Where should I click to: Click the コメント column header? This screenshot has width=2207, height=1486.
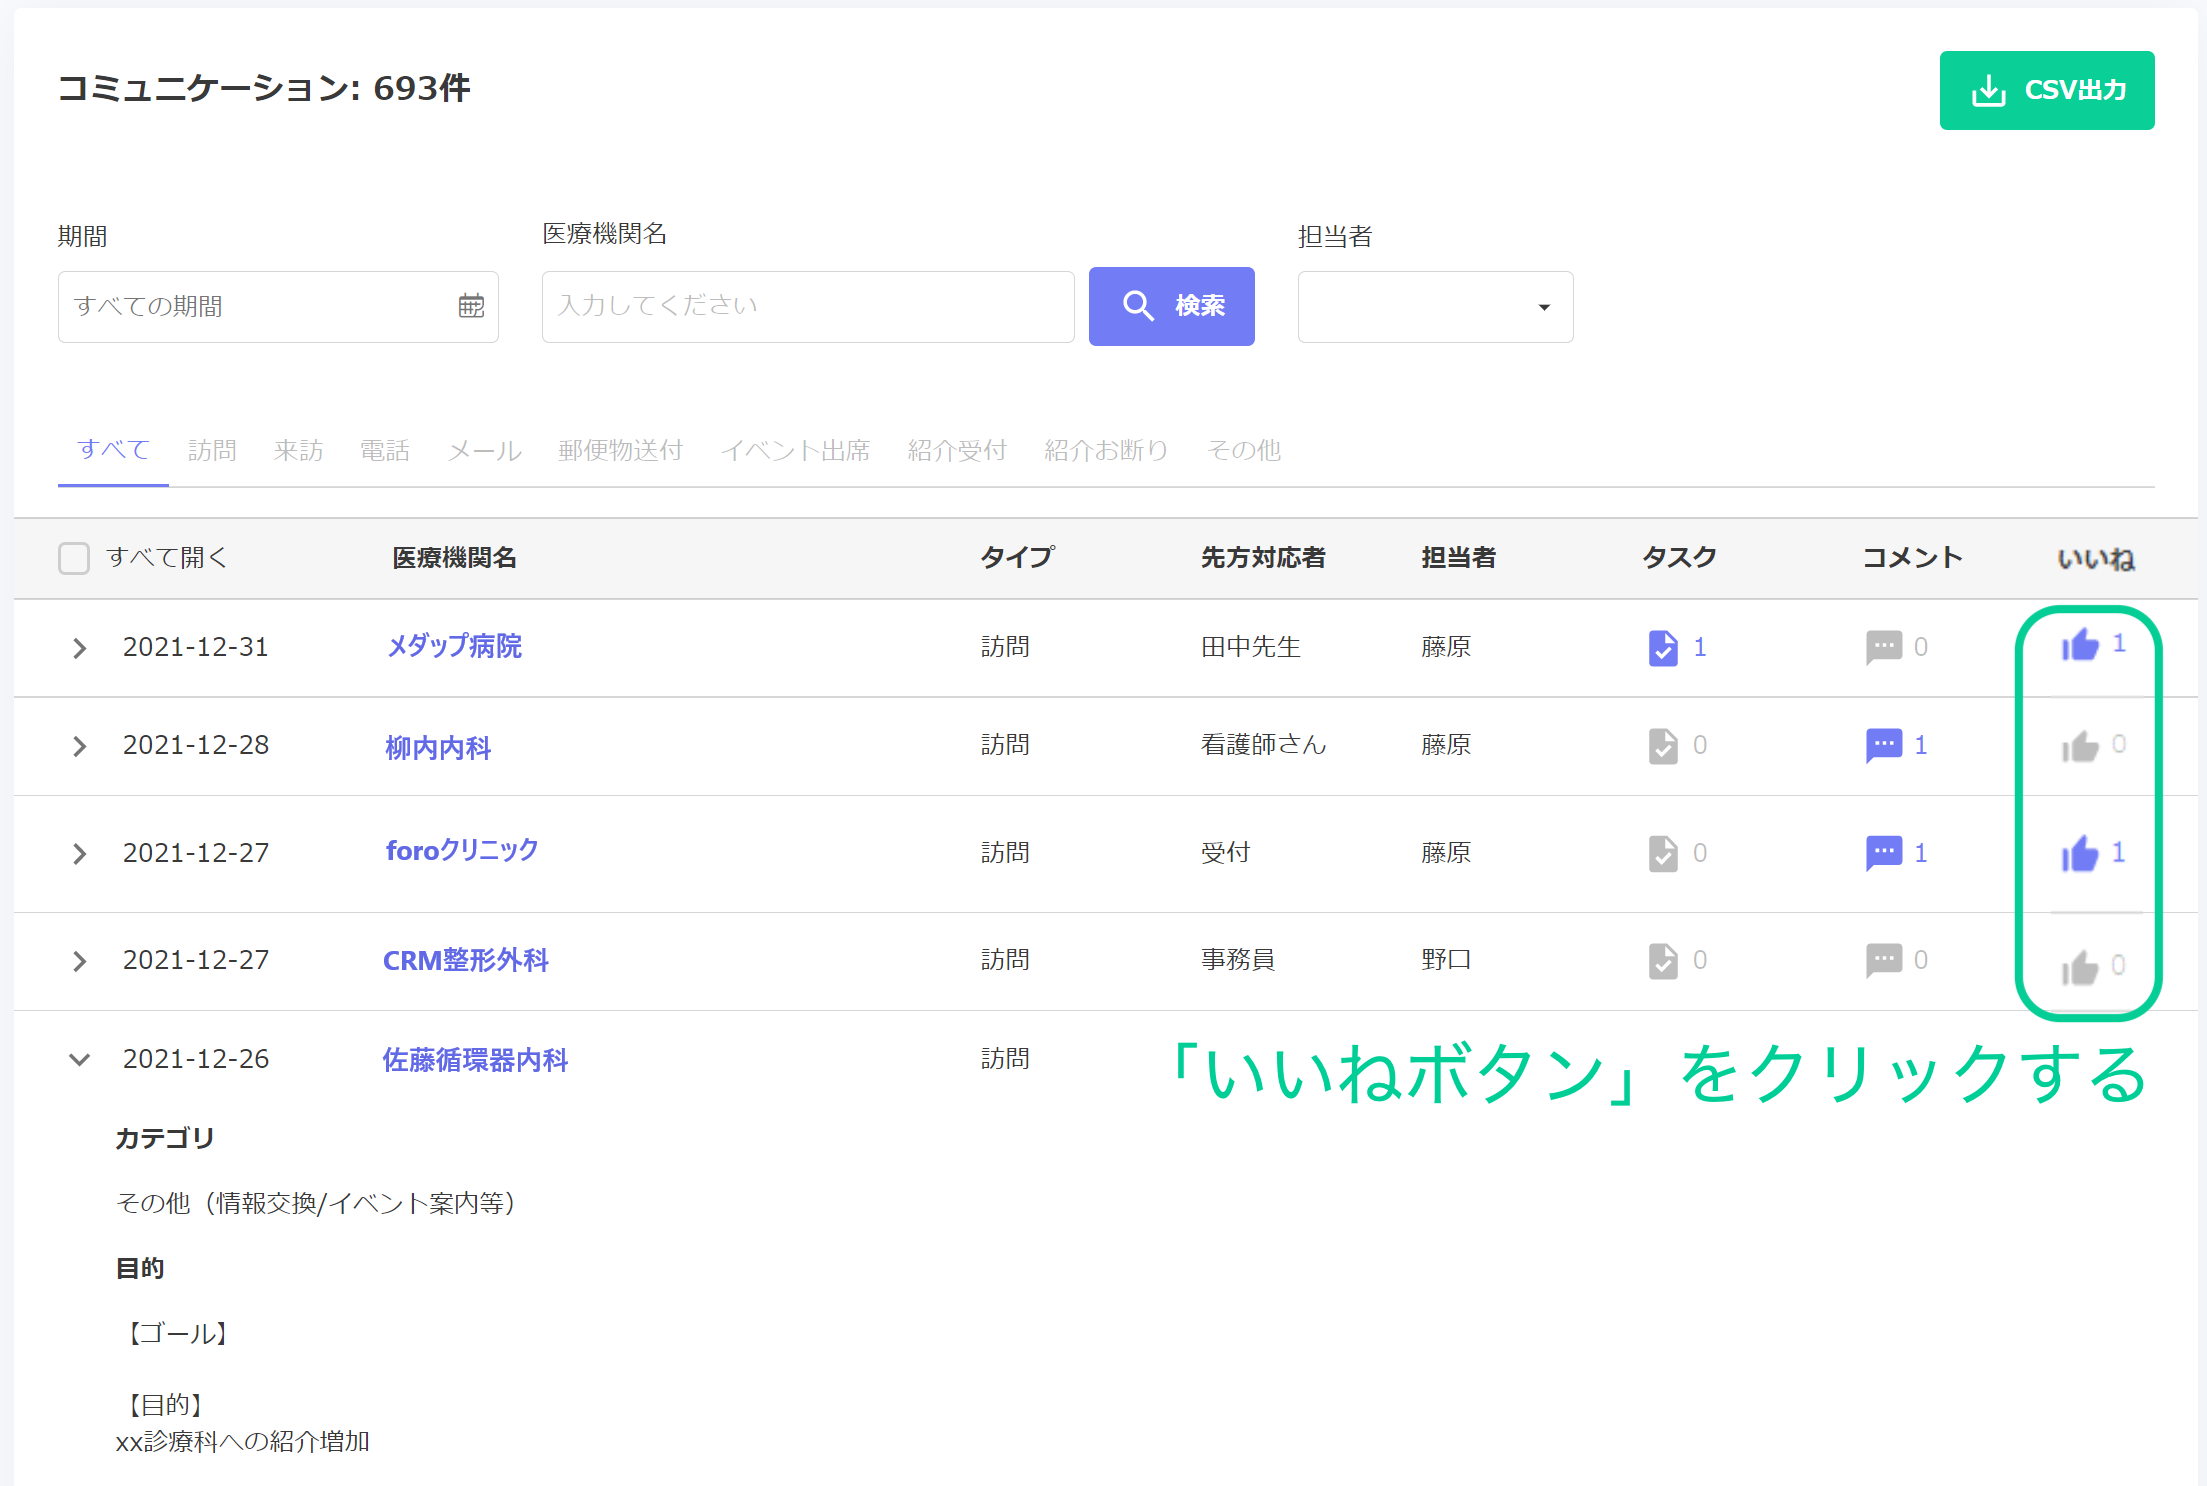coord(1912,558)
